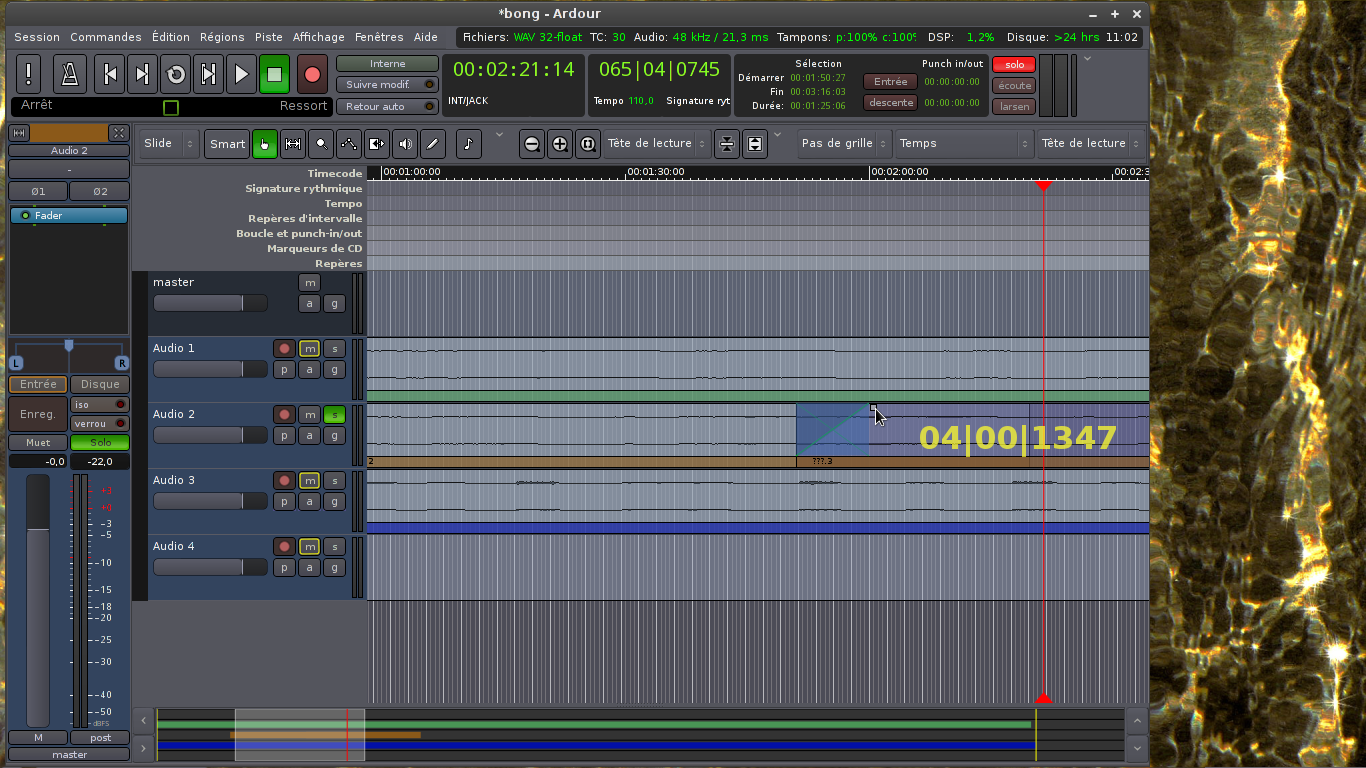Open the Régions menu

click(222, 37)
